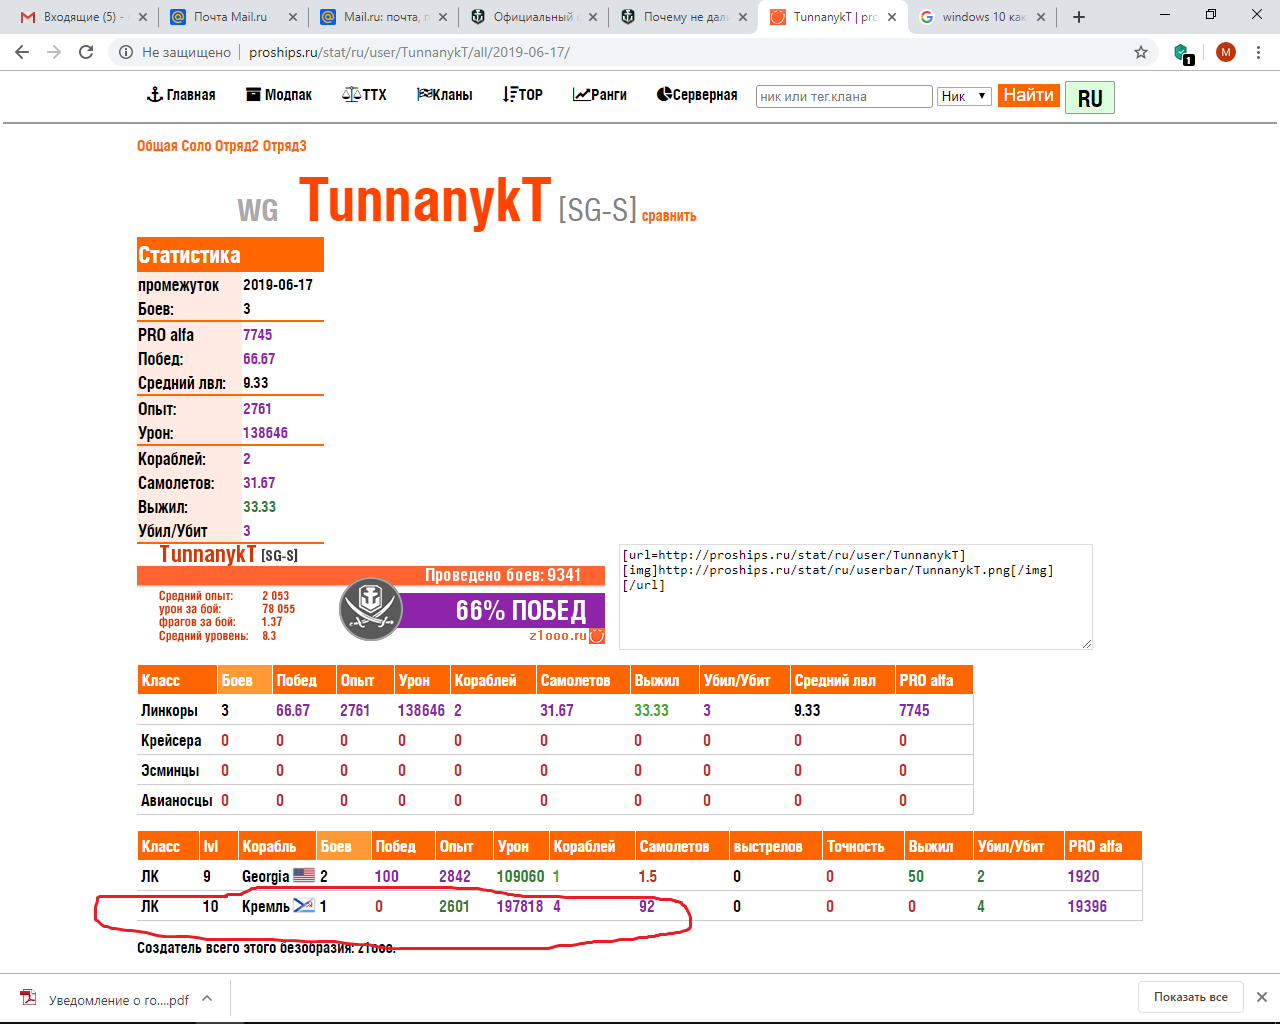Open the Кланы menu item
Viewport: 1280px width, 1024px height.
pos(445,95)
